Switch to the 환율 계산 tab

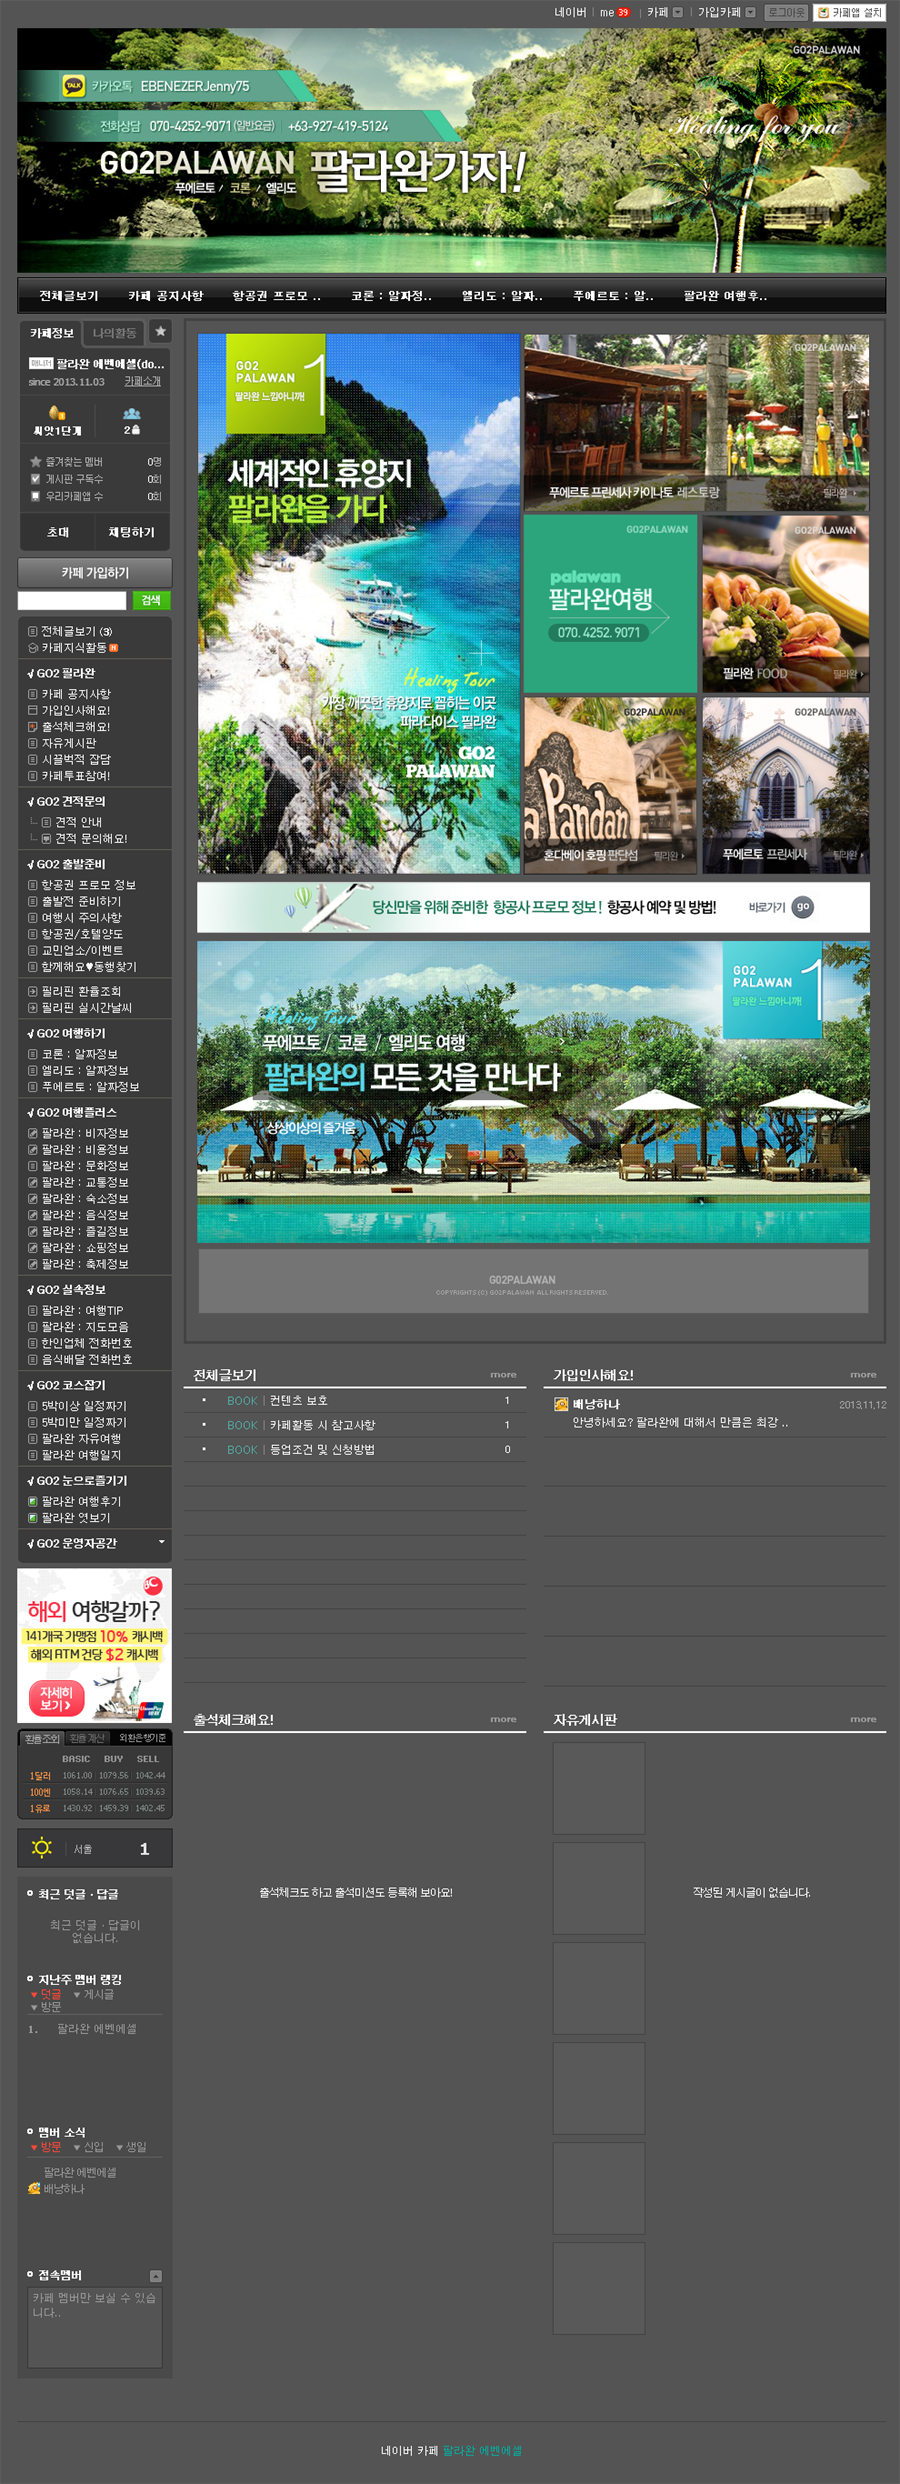click(x=87, y=1738)
